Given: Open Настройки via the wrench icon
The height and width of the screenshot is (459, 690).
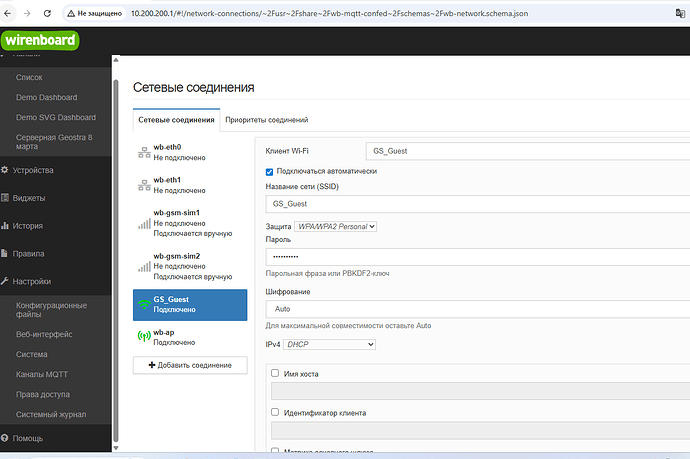Looking at the screenshot, I should tap(5, 281).
